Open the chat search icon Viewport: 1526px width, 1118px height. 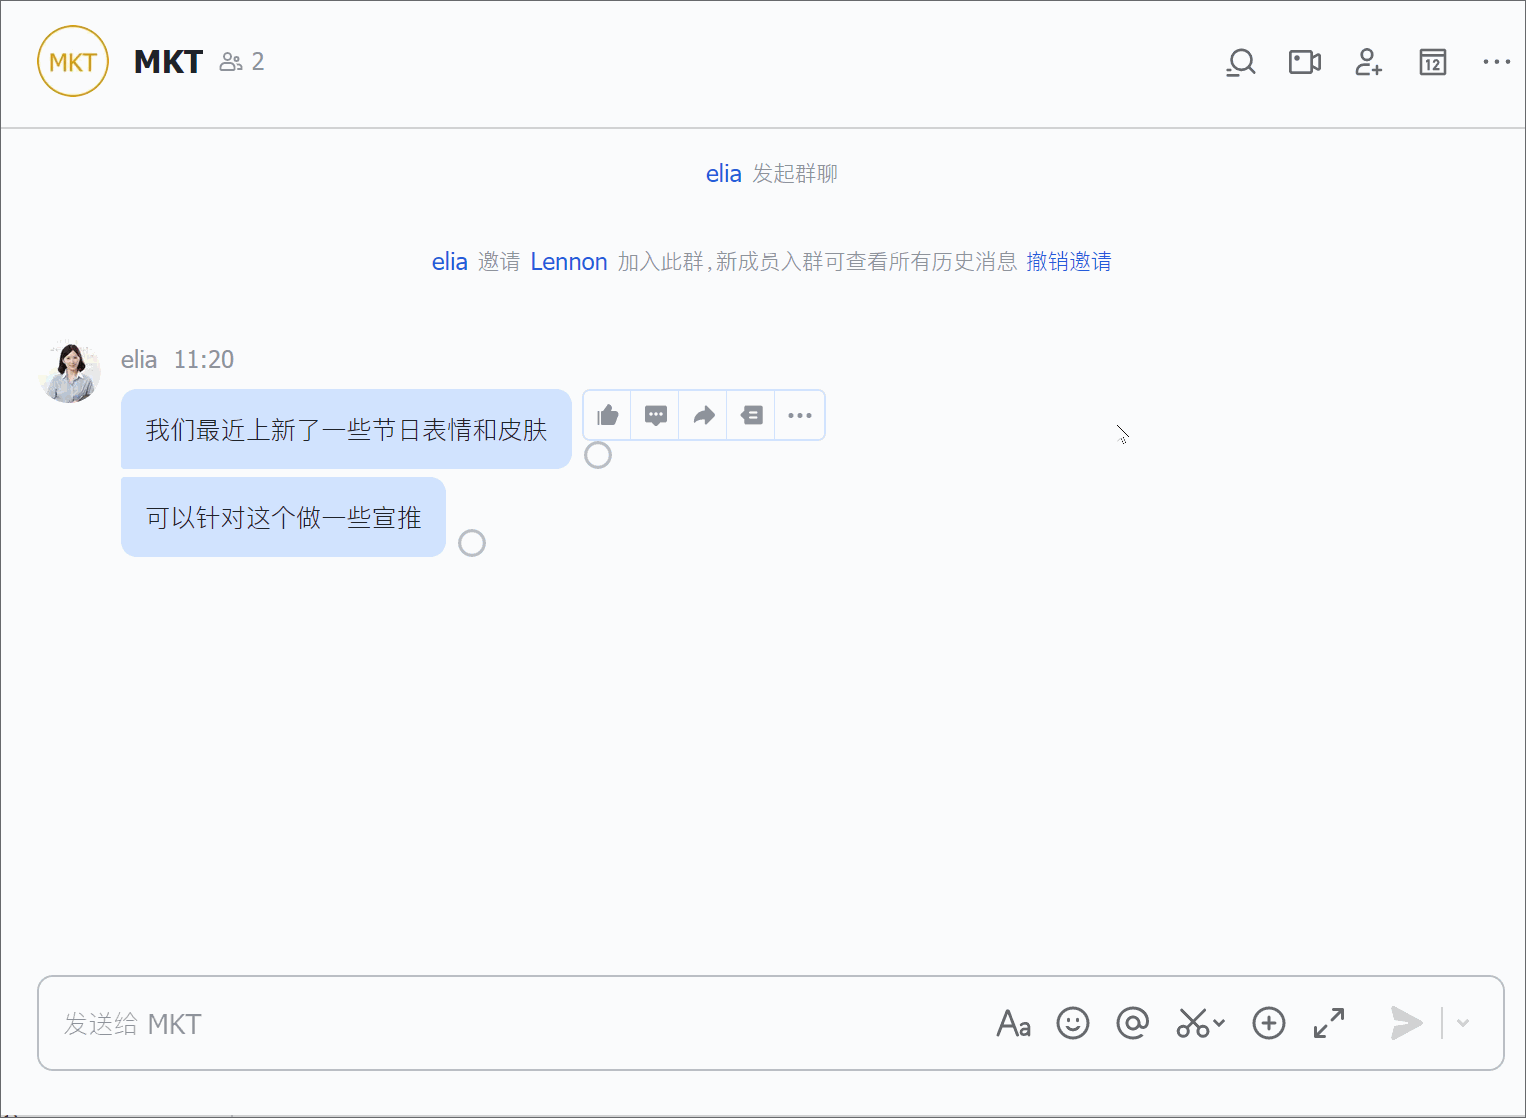coord(1241,62)
